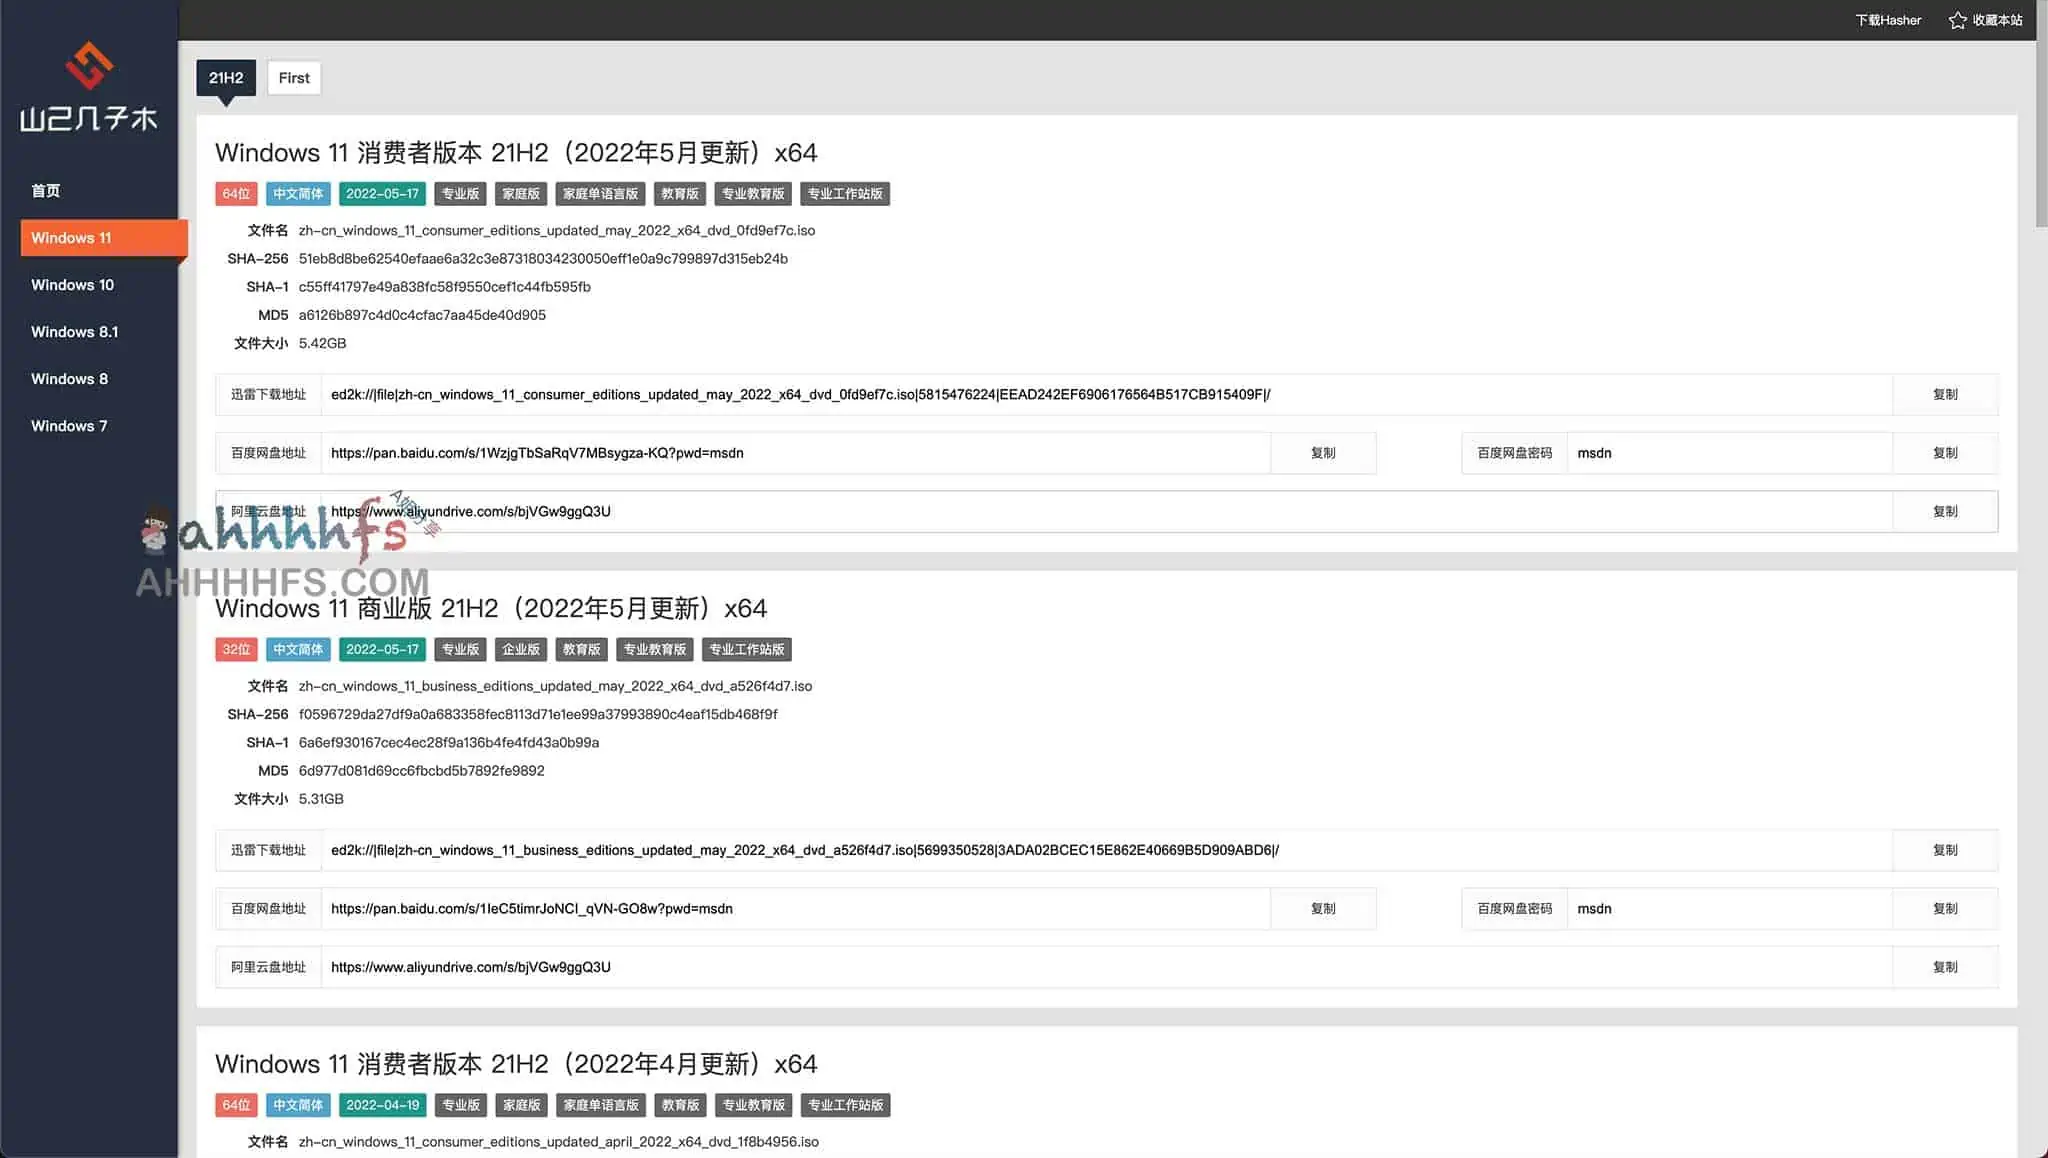Click the 2022-05-17 date tag
This screenshot has width=2048, height=1158.
click(x=382, y=193)
